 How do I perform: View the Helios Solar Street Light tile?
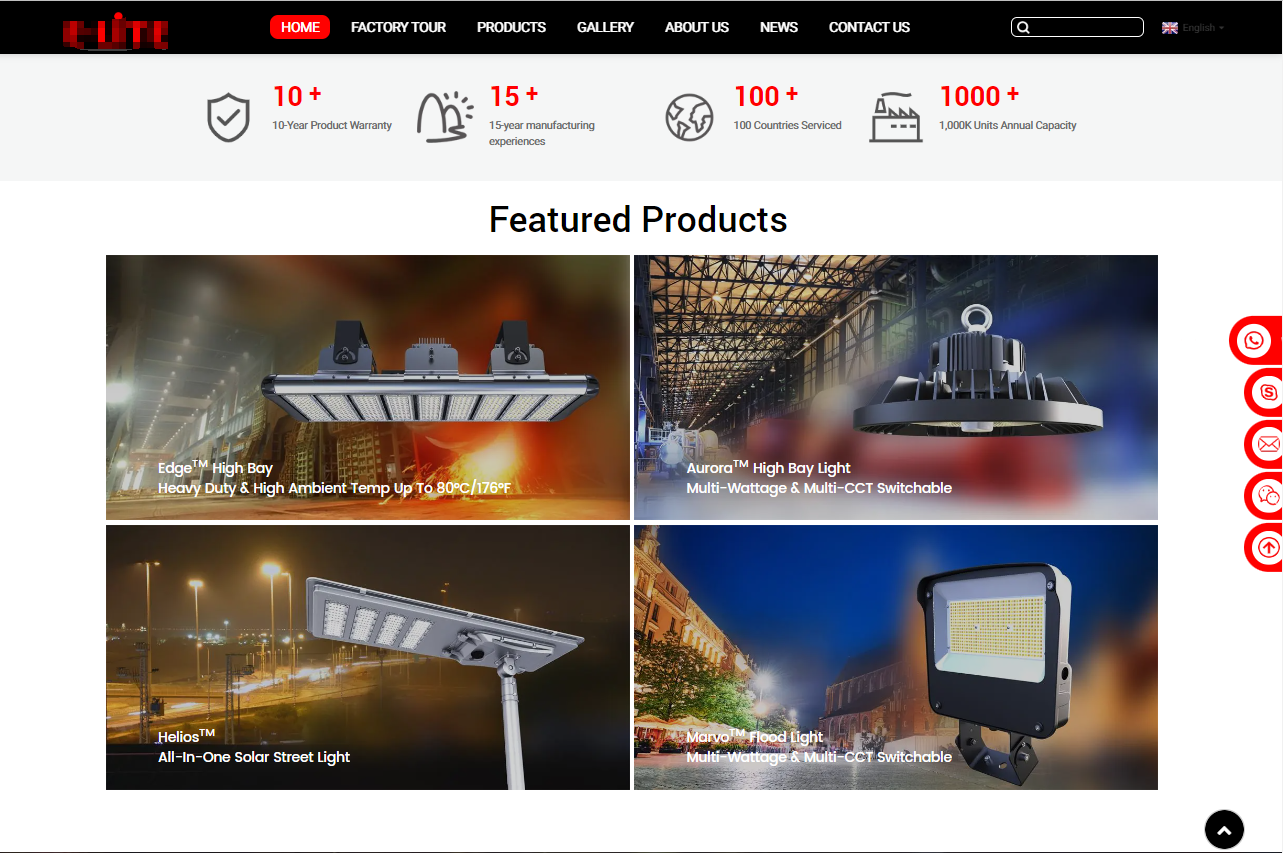(x=368, y=657)
